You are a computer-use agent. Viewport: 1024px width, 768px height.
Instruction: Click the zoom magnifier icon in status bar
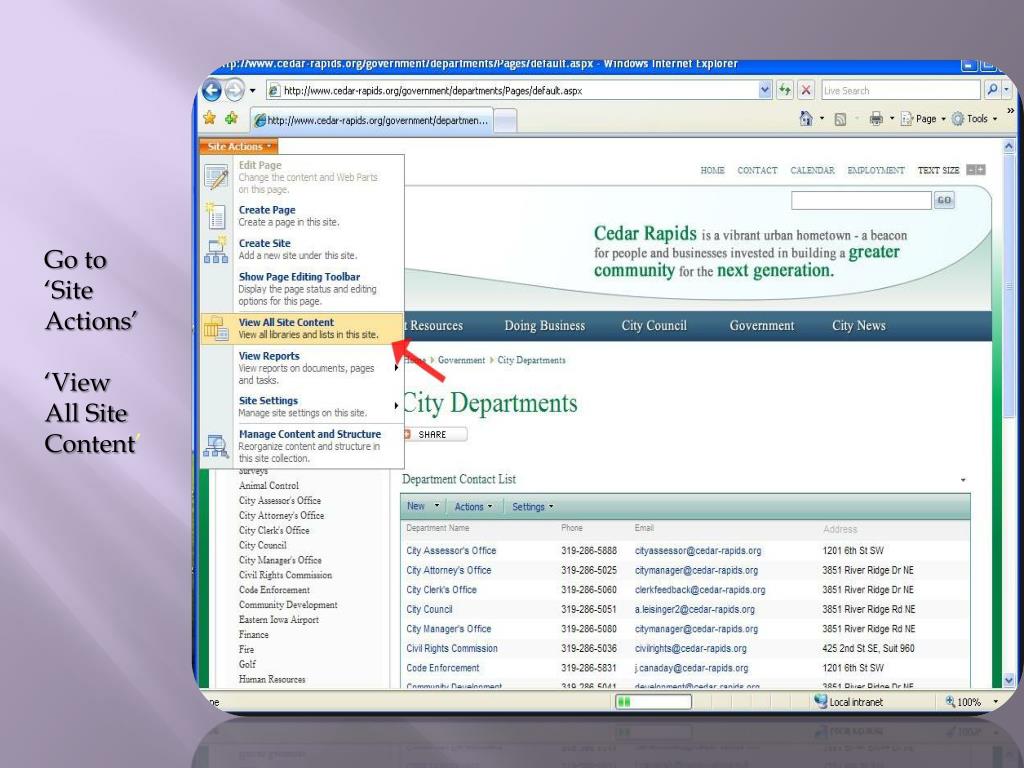point(950,701)
